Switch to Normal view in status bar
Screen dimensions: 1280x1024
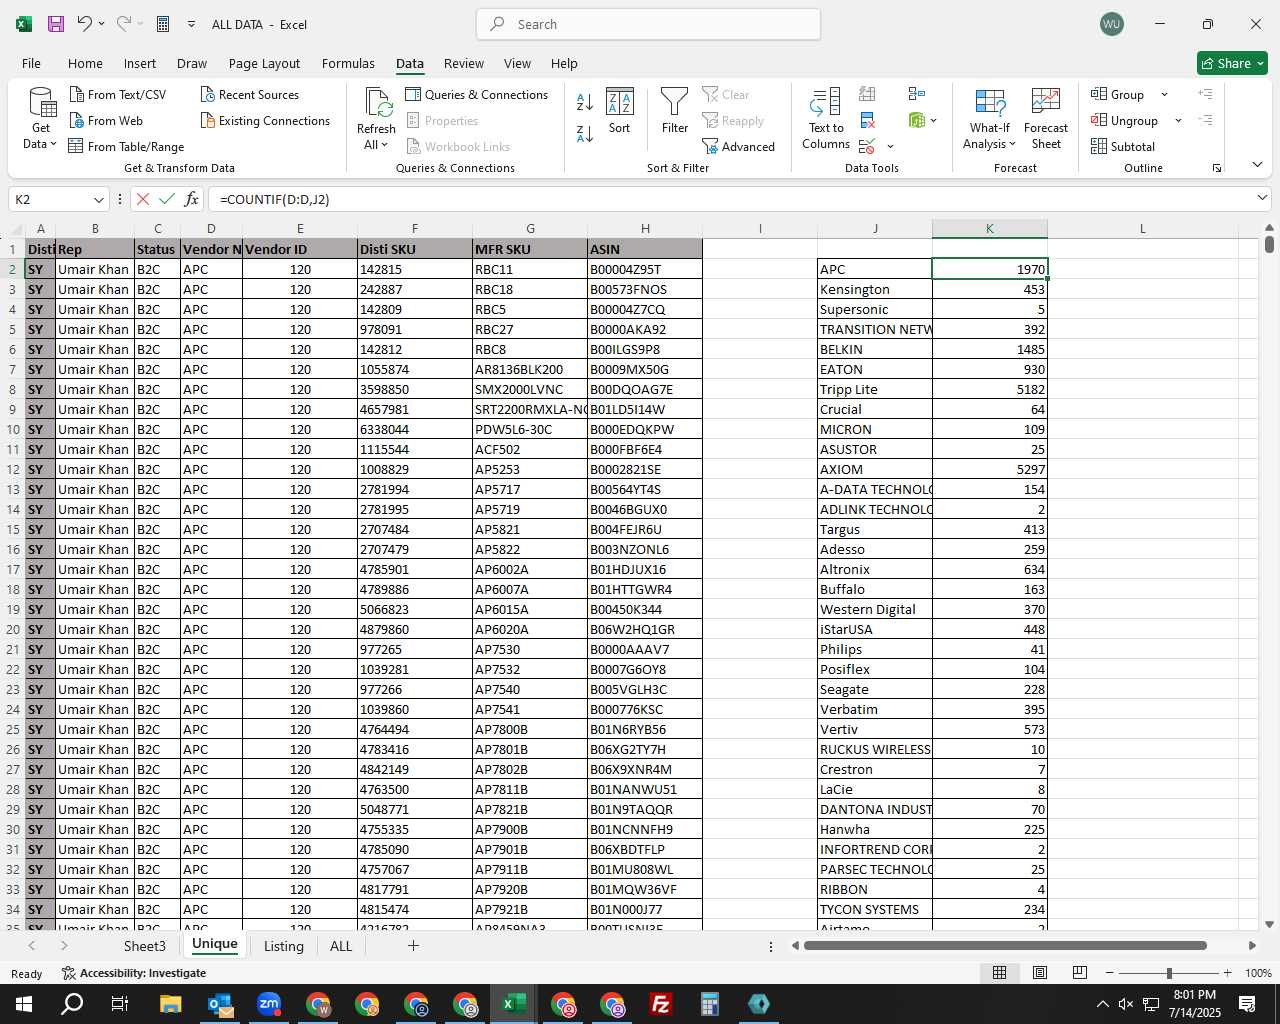pyautogui.click(x=999, y=973)
